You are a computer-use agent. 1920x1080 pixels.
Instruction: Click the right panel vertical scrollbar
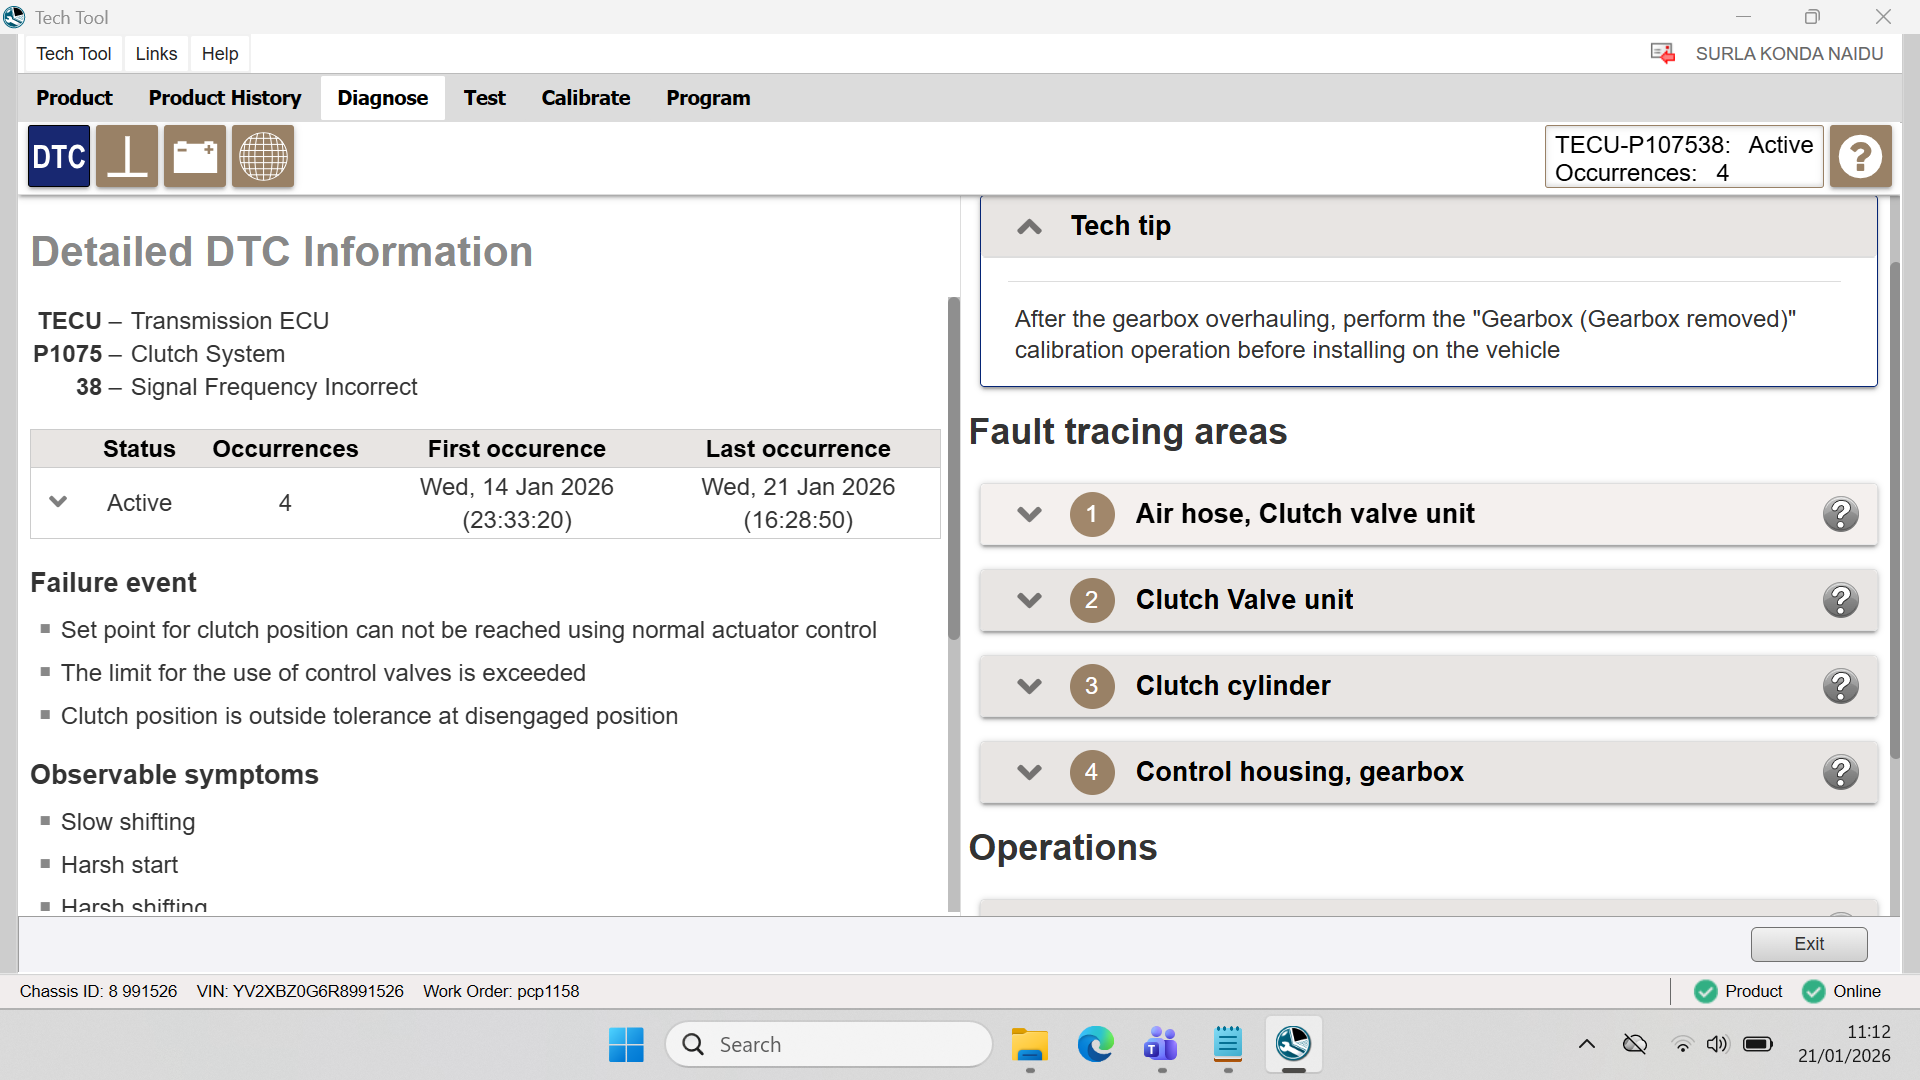coord(1894,510)
